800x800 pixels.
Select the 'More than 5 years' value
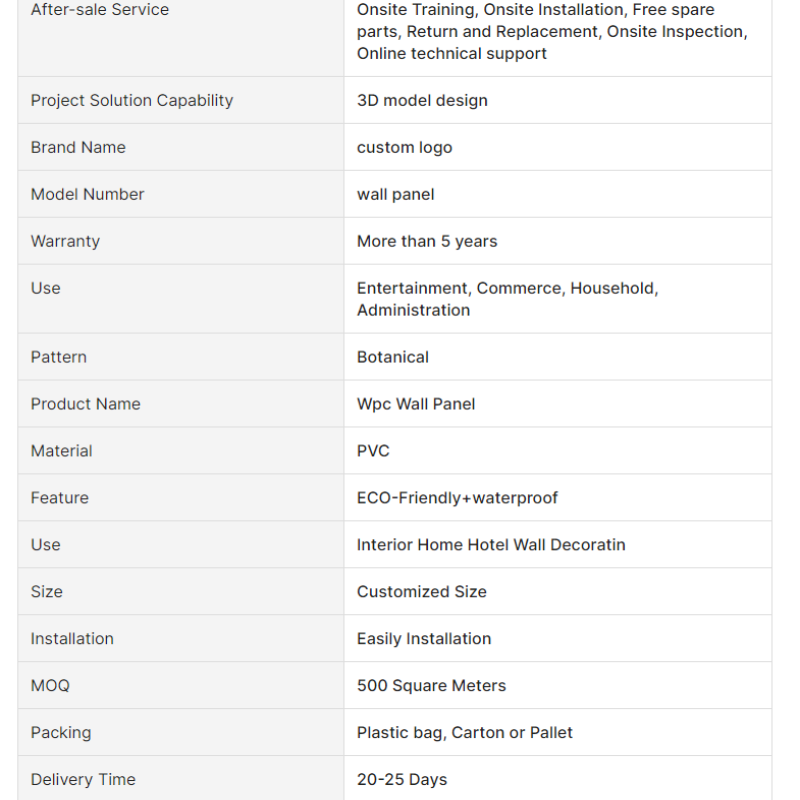click(x=427, y=241)
